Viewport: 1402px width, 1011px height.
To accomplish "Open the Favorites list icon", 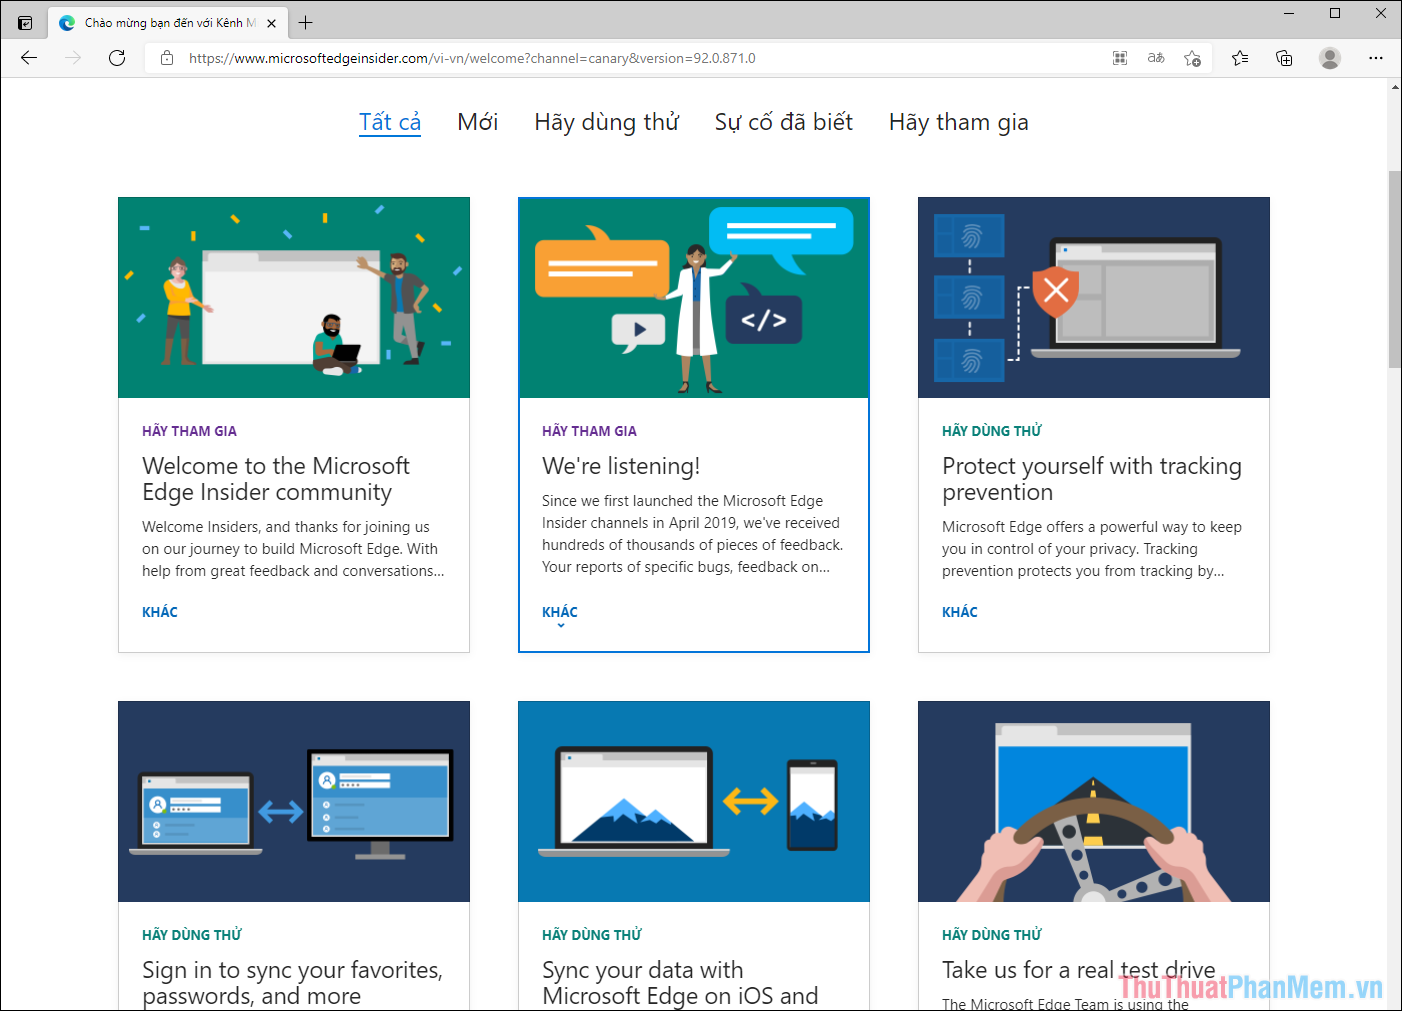I will [1240, 58].
